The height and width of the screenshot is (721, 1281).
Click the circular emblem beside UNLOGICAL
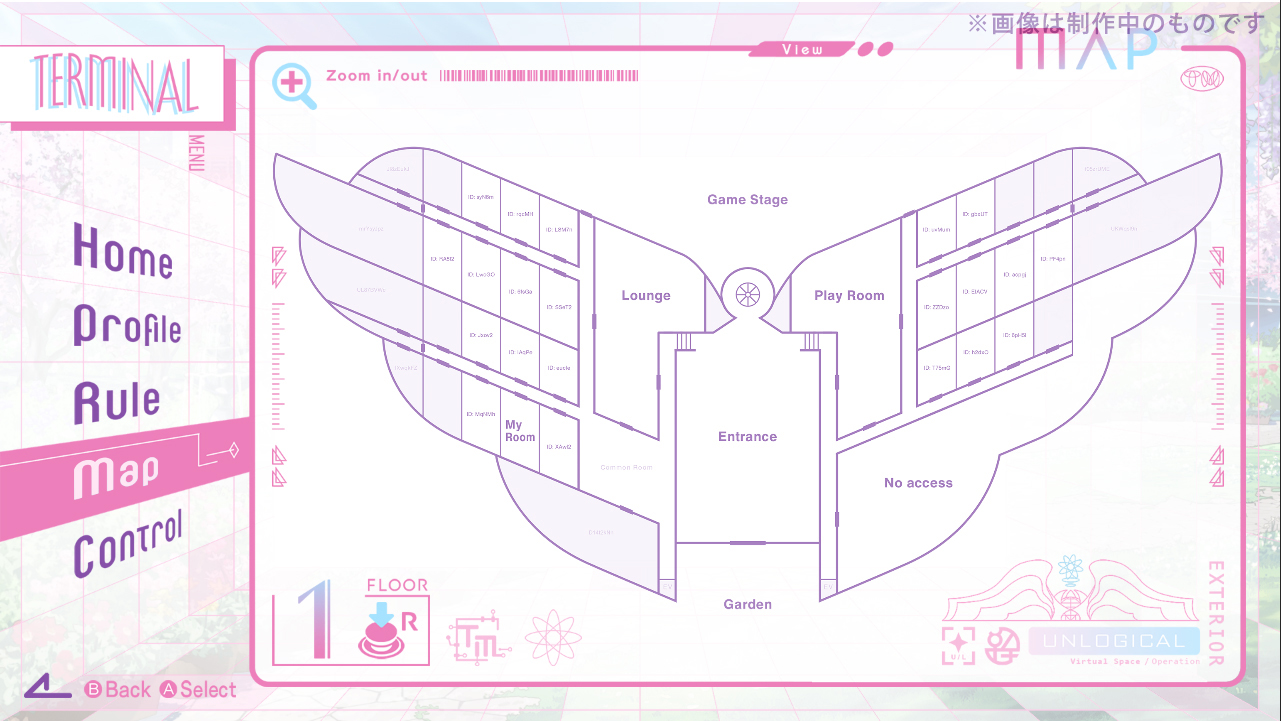pos(1001,643)
